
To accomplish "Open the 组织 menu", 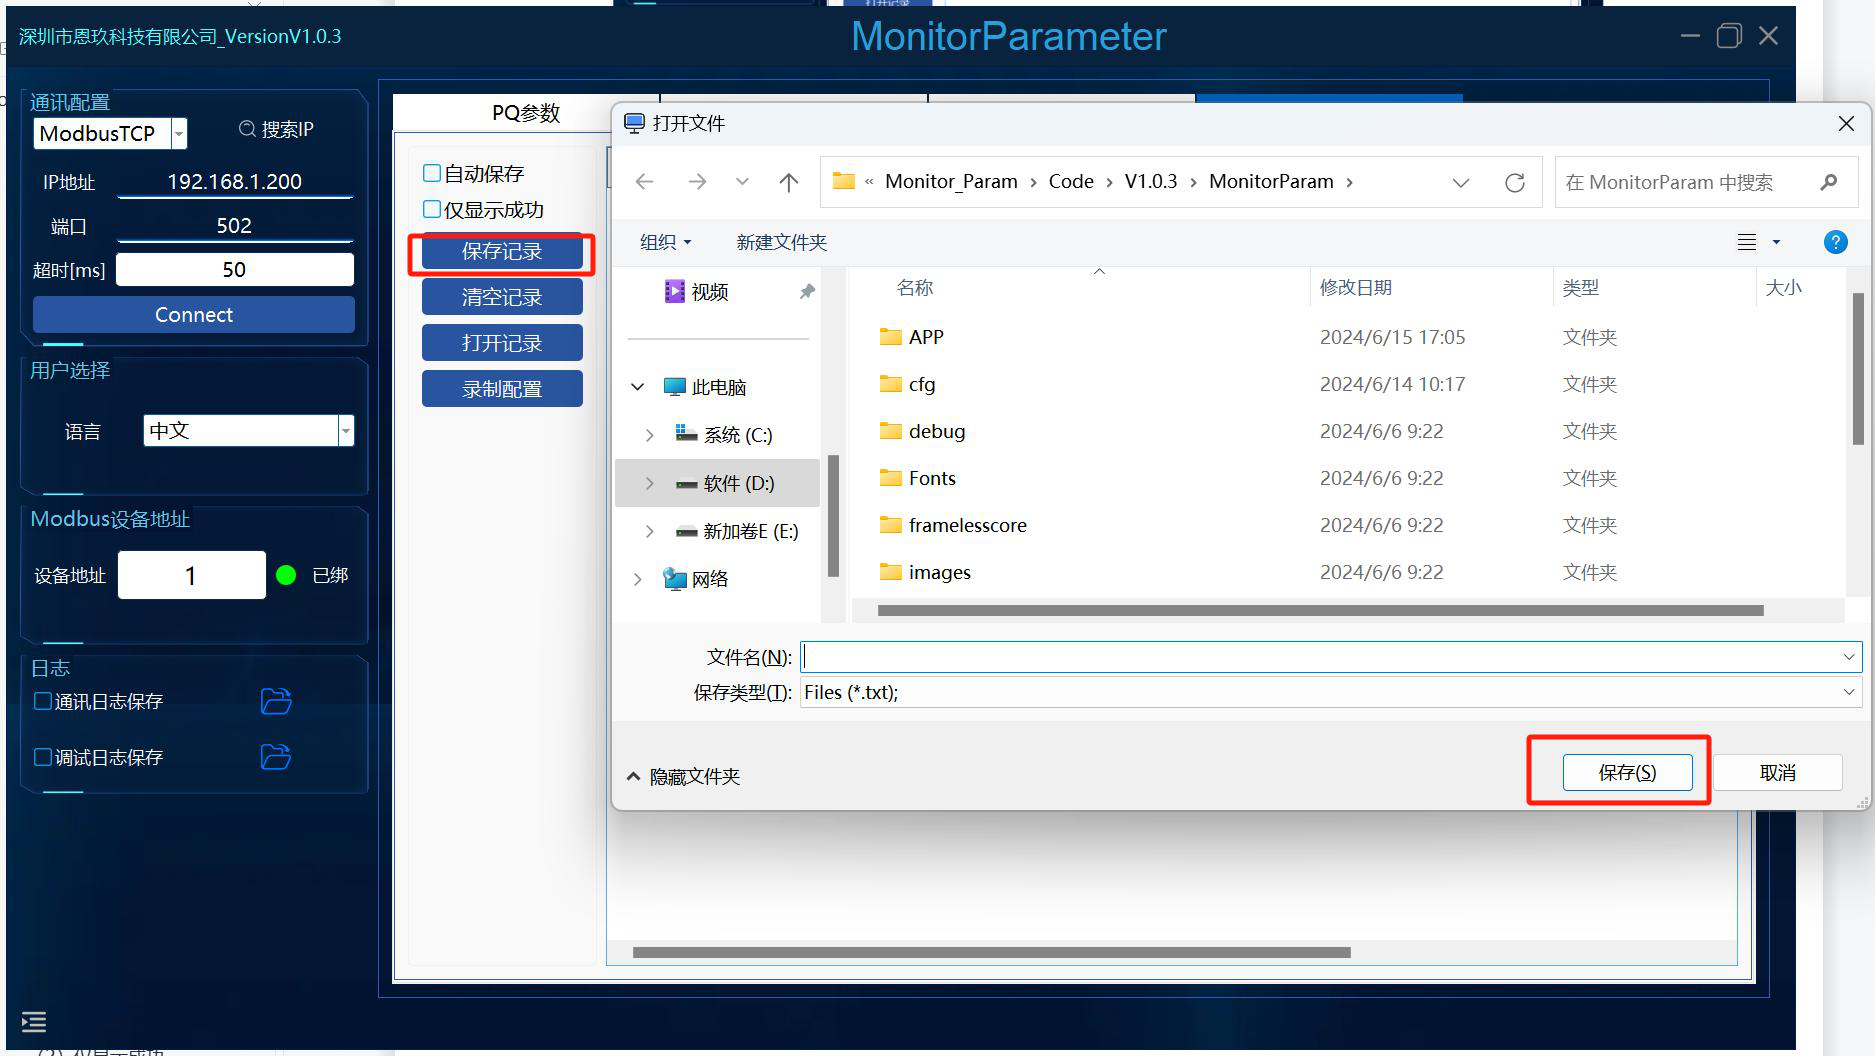I will (665, 242).
